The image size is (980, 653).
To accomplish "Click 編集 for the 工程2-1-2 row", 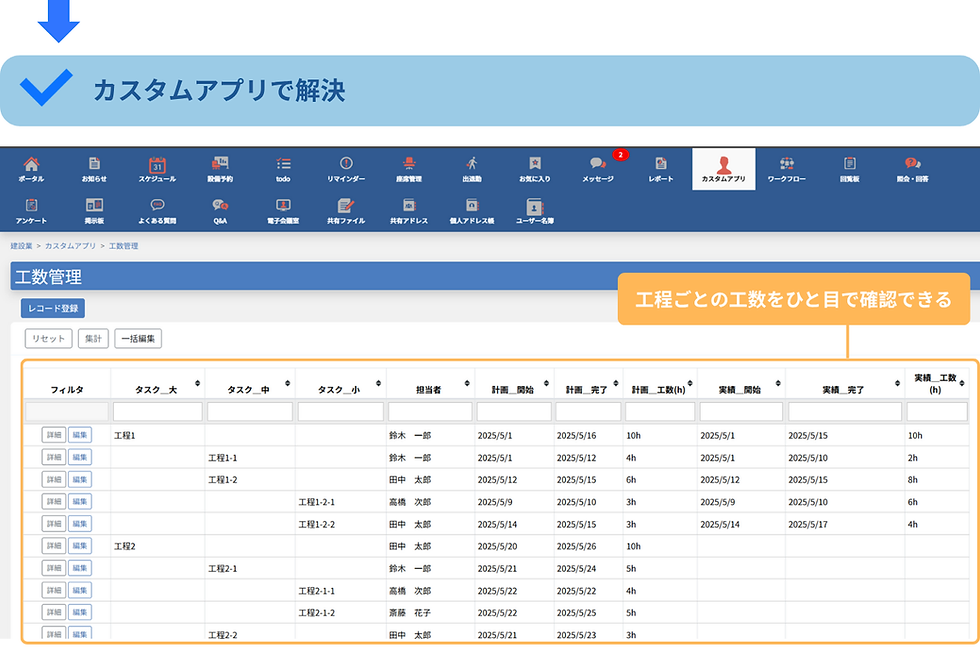I will (x=80, y=612).
